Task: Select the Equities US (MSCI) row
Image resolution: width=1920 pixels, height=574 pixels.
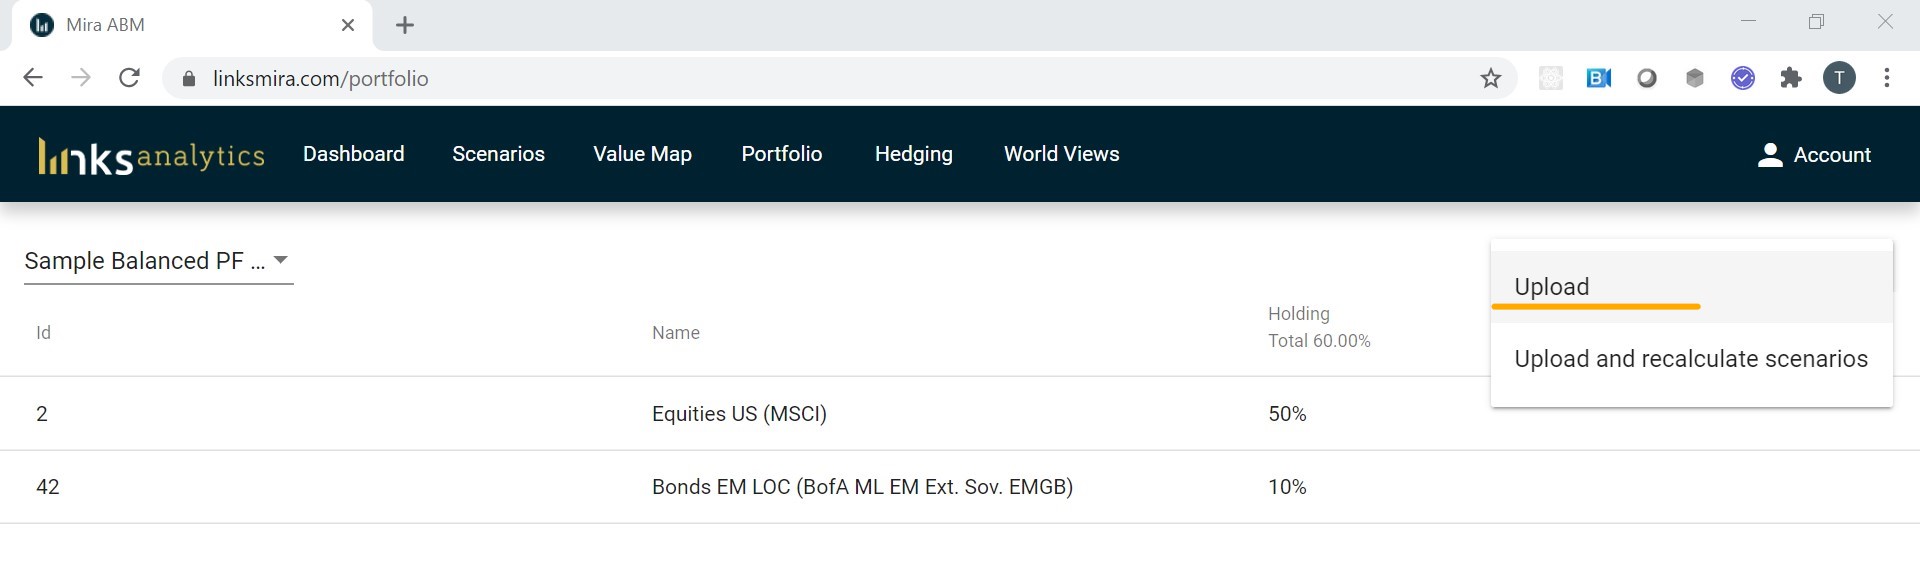Action: [960, 414]
